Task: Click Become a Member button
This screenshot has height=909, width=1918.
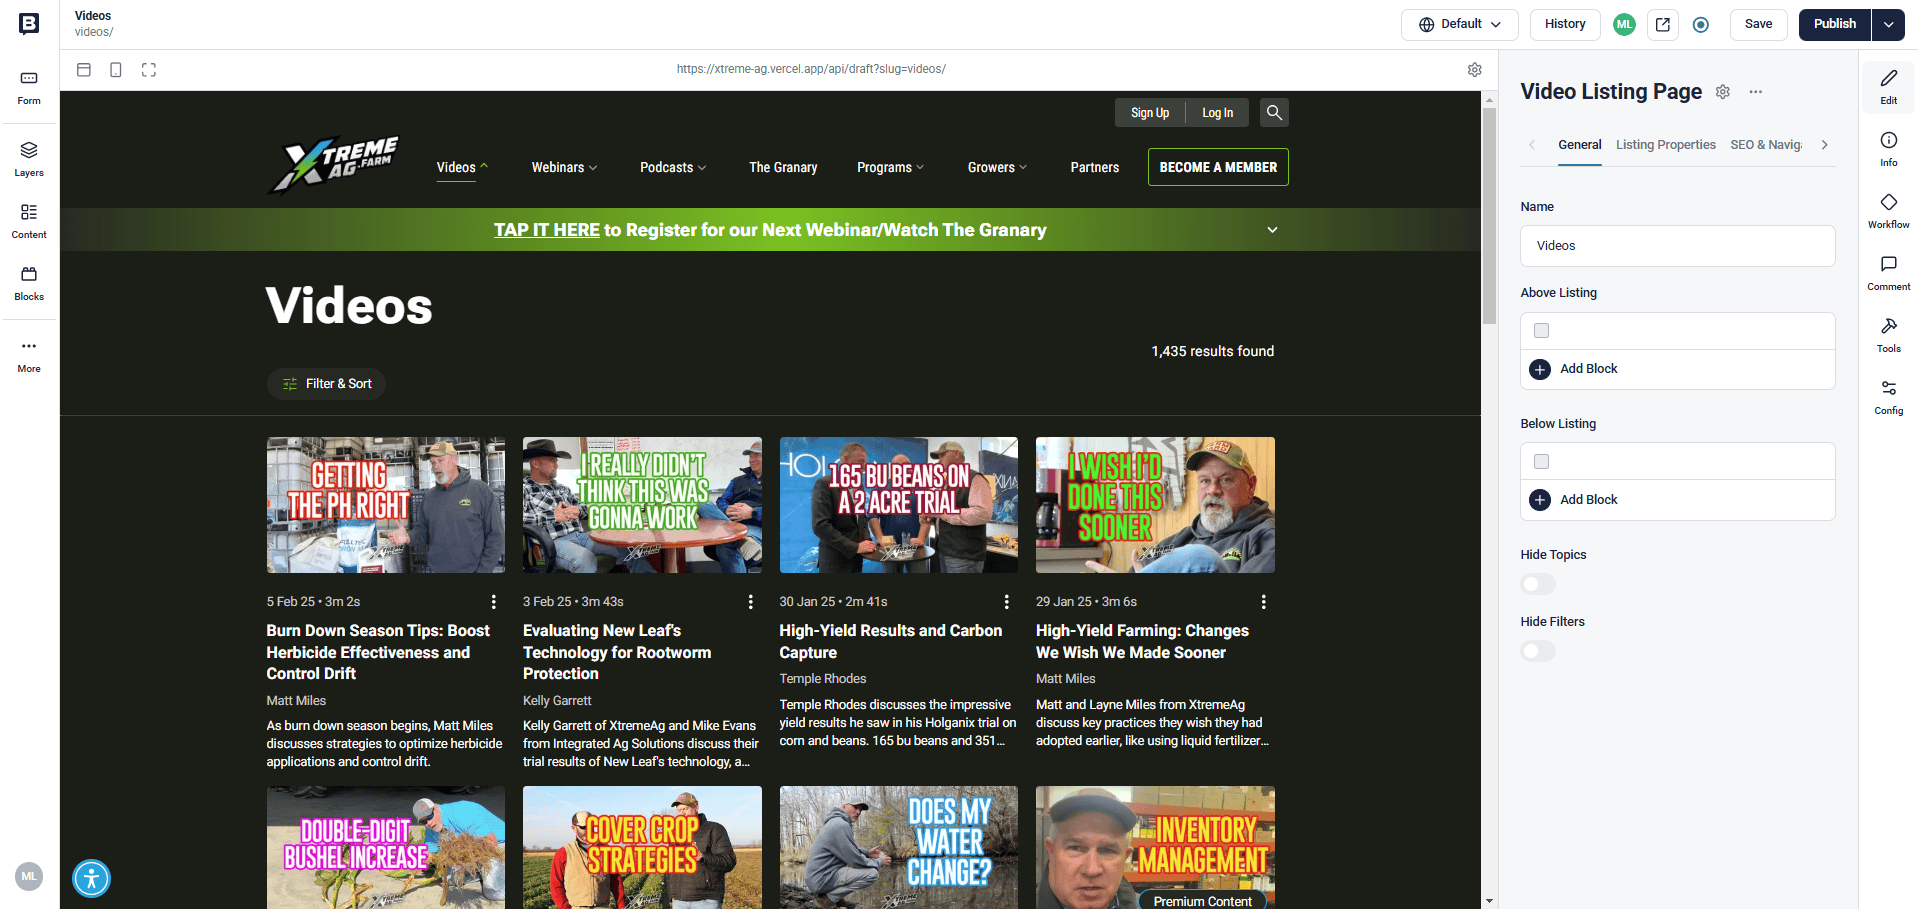Action: pos(1218,167)
